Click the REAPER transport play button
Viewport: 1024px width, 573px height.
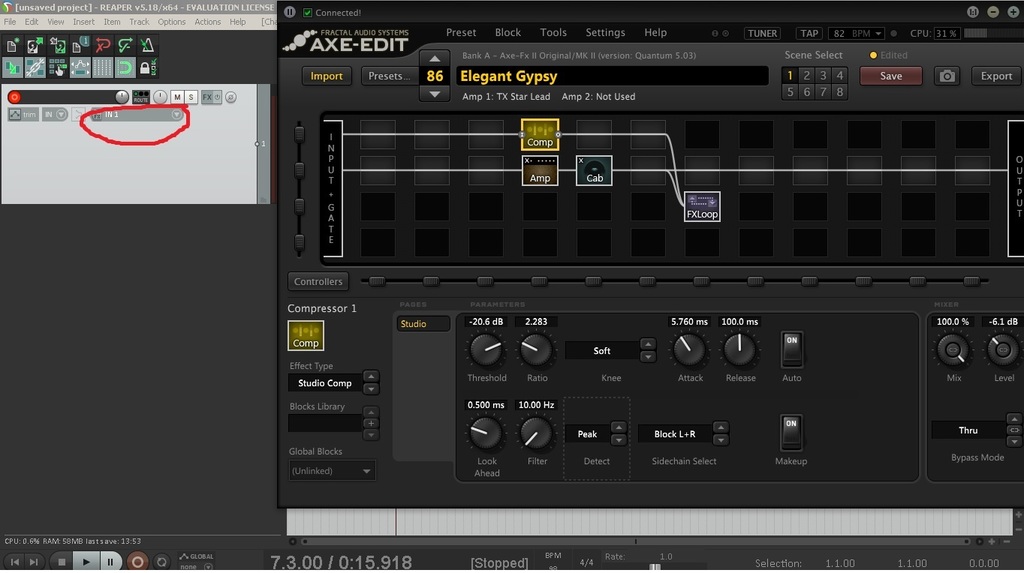coord(86,561)
